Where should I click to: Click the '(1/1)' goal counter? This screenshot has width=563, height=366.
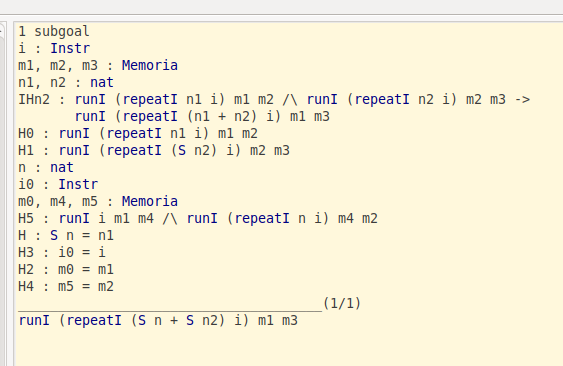click(x=342, y=304)
